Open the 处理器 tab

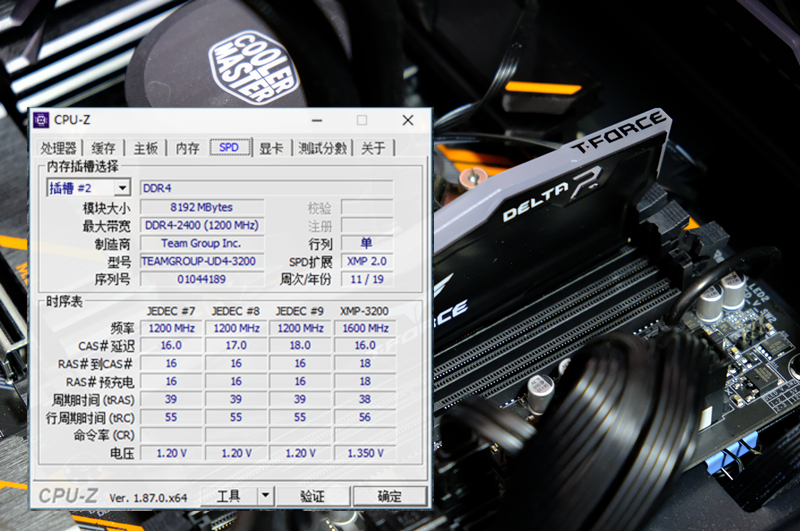click(59, 148)
